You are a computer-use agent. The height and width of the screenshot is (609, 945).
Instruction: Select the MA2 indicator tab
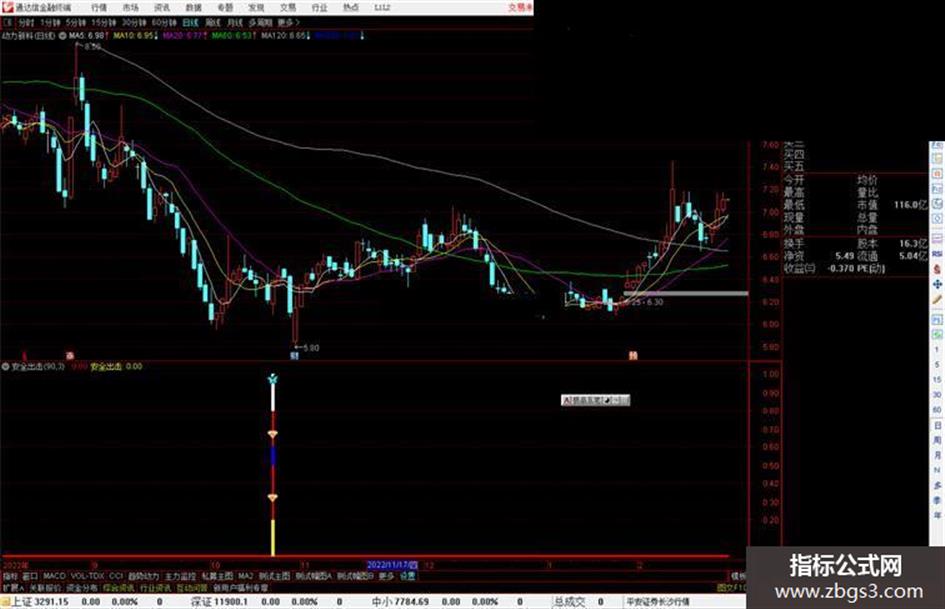pos(246,576)
